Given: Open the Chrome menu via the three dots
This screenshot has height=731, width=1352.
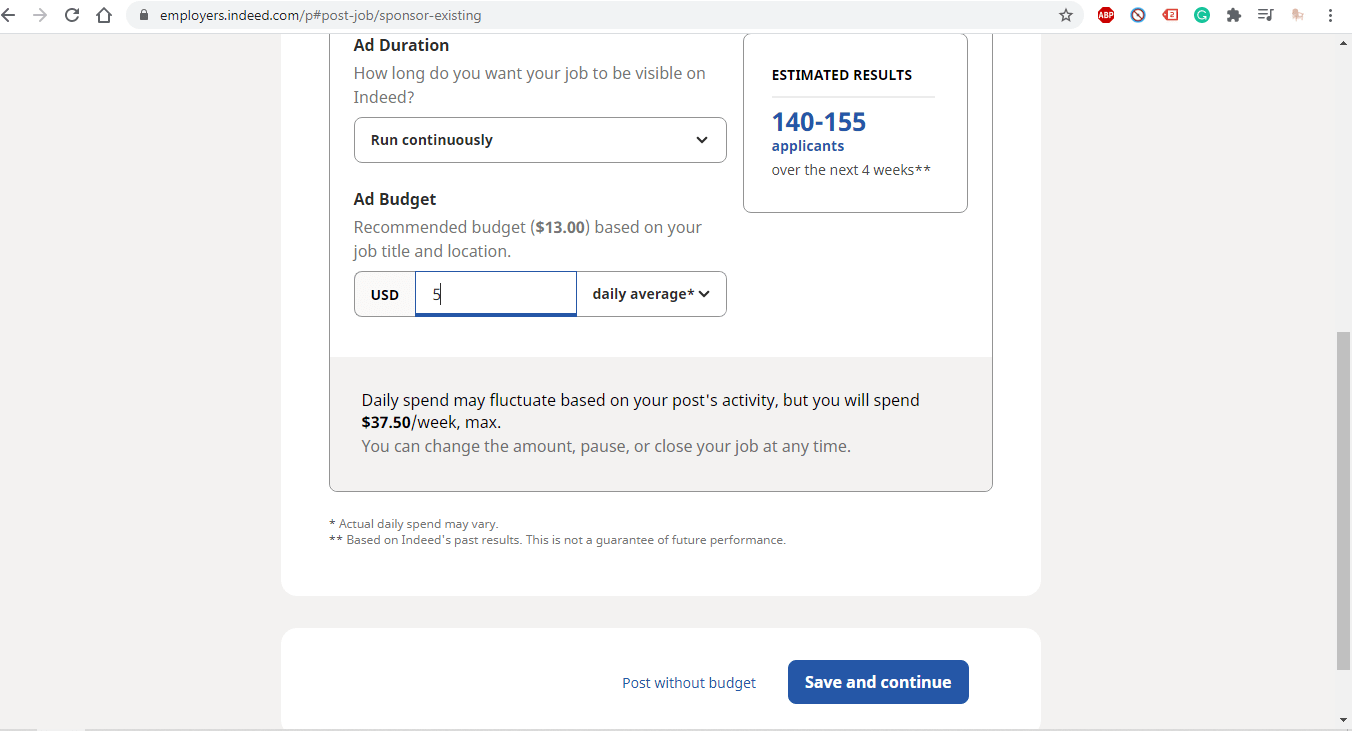Looking at the screenshot, I should (1330, 15).
